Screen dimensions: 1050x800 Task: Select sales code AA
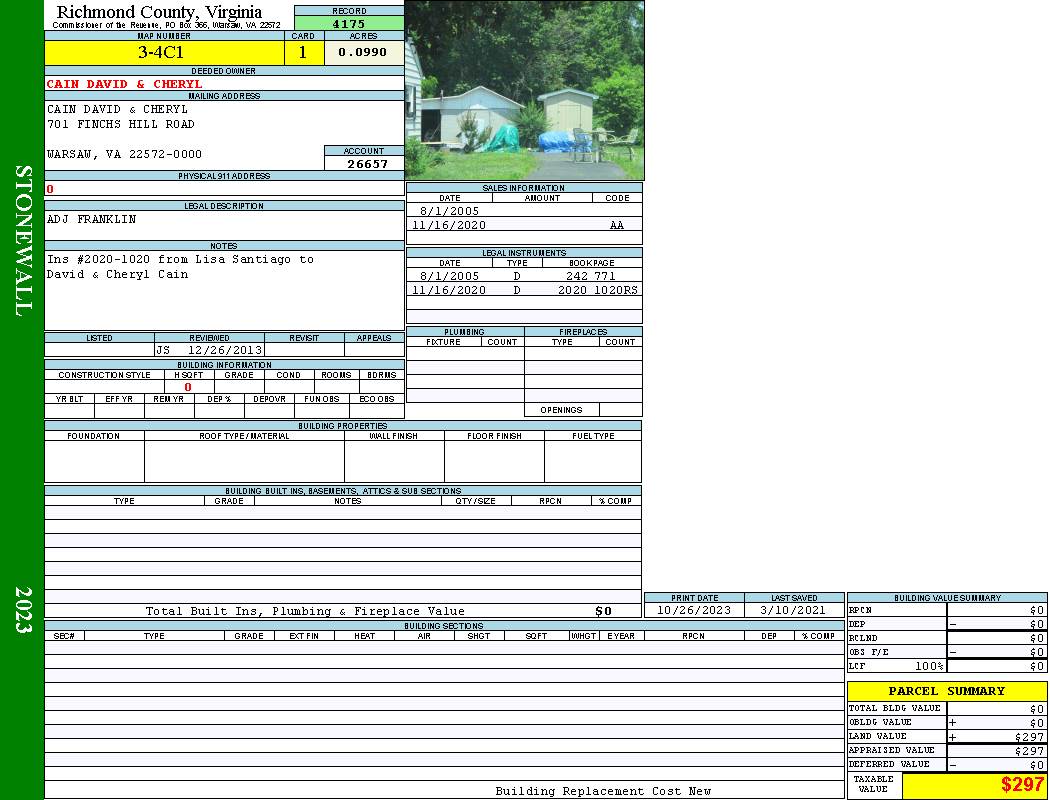coord(617,226)
